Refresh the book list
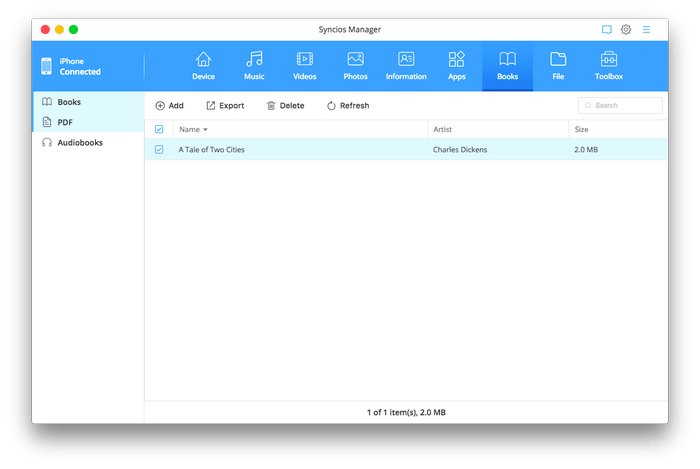 click(x=348, y=105)
